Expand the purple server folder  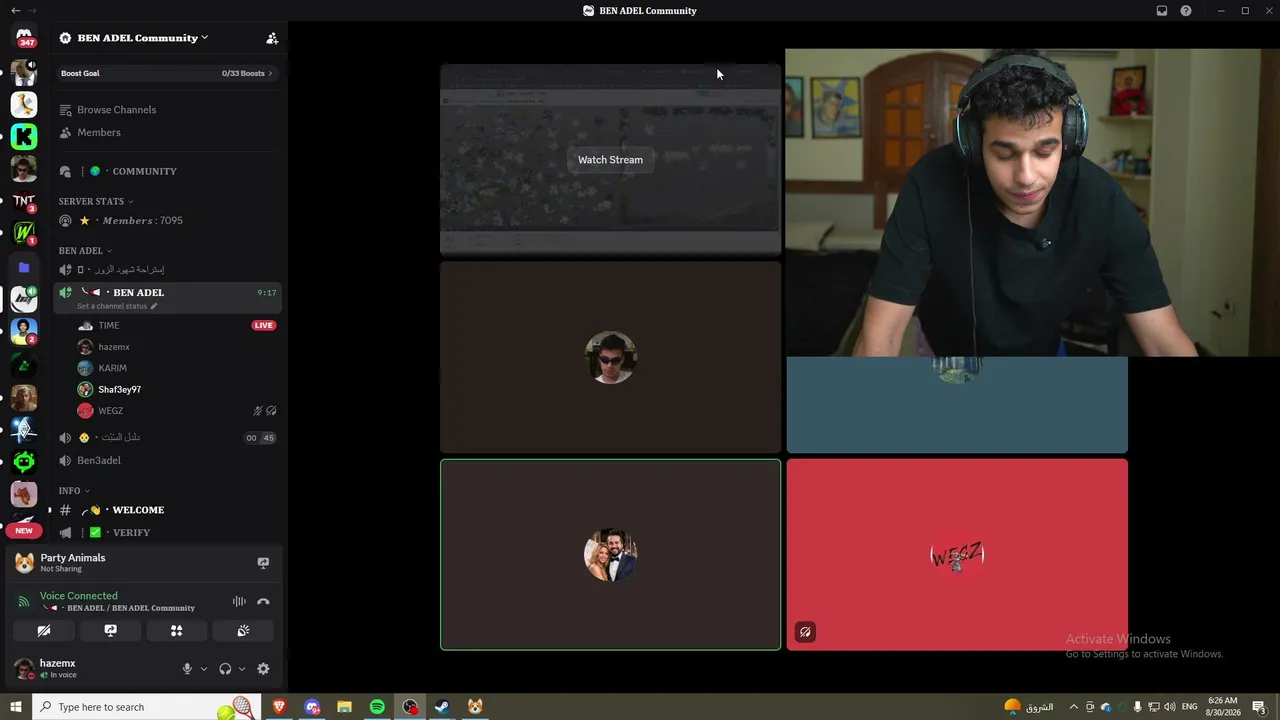point(24,267)
